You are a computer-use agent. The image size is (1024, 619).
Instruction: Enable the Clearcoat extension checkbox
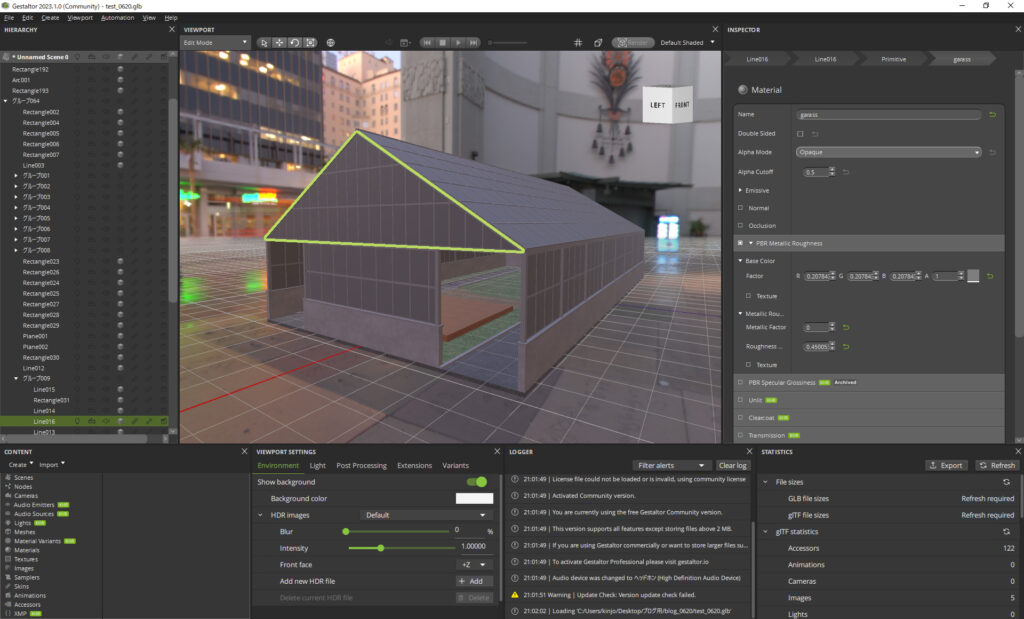pos(740,417)
